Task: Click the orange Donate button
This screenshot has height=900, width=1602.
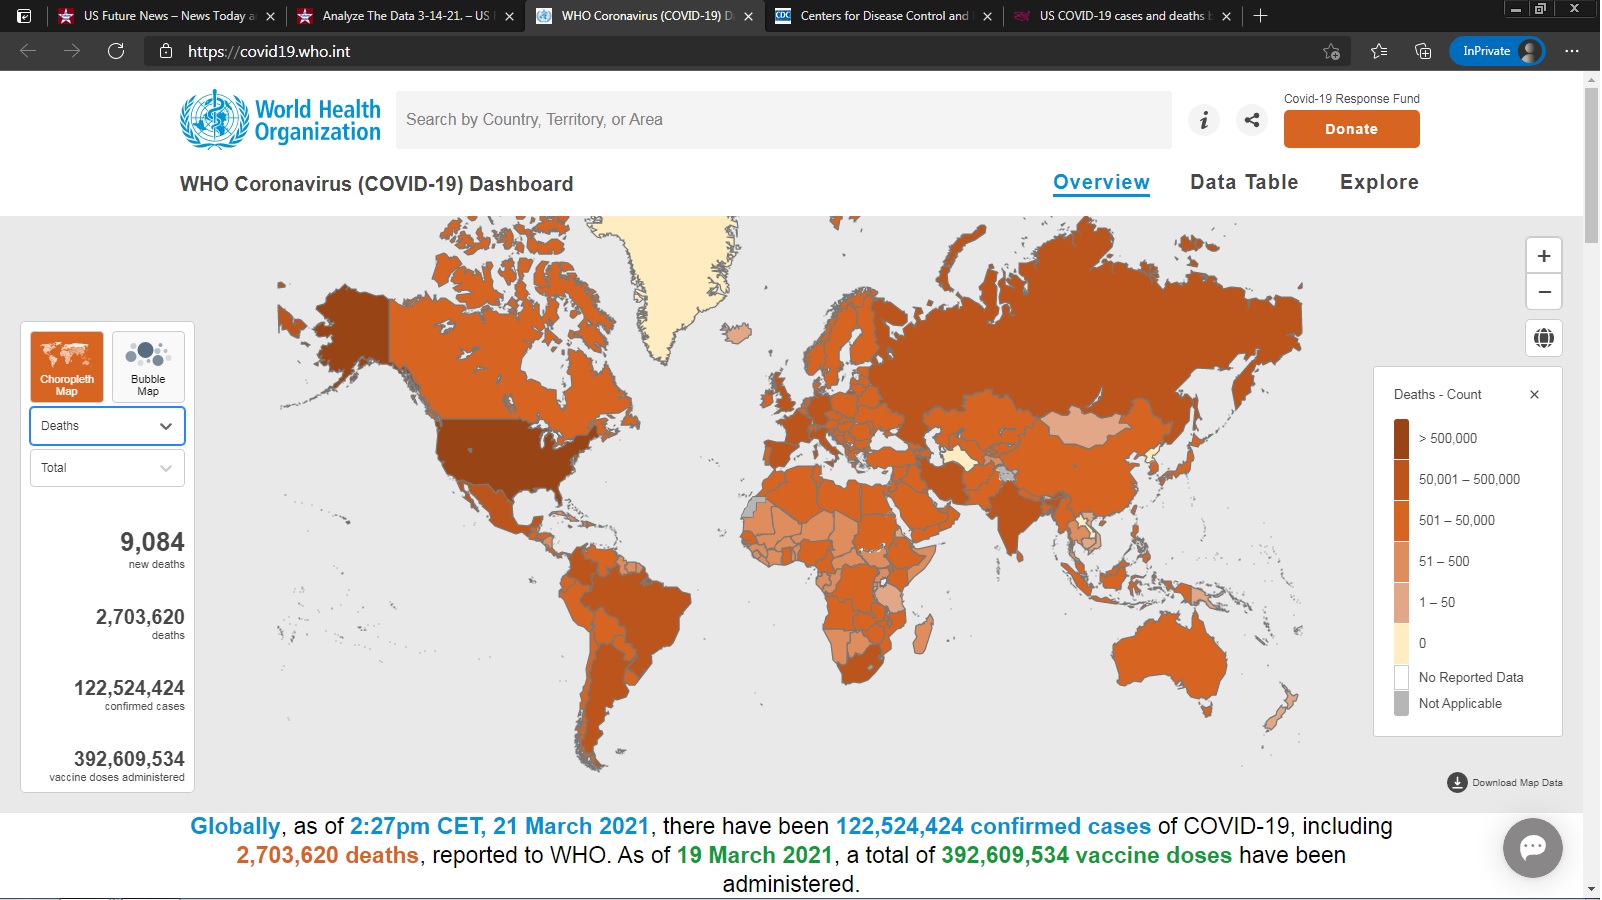Action: (x=1351, y=129)
